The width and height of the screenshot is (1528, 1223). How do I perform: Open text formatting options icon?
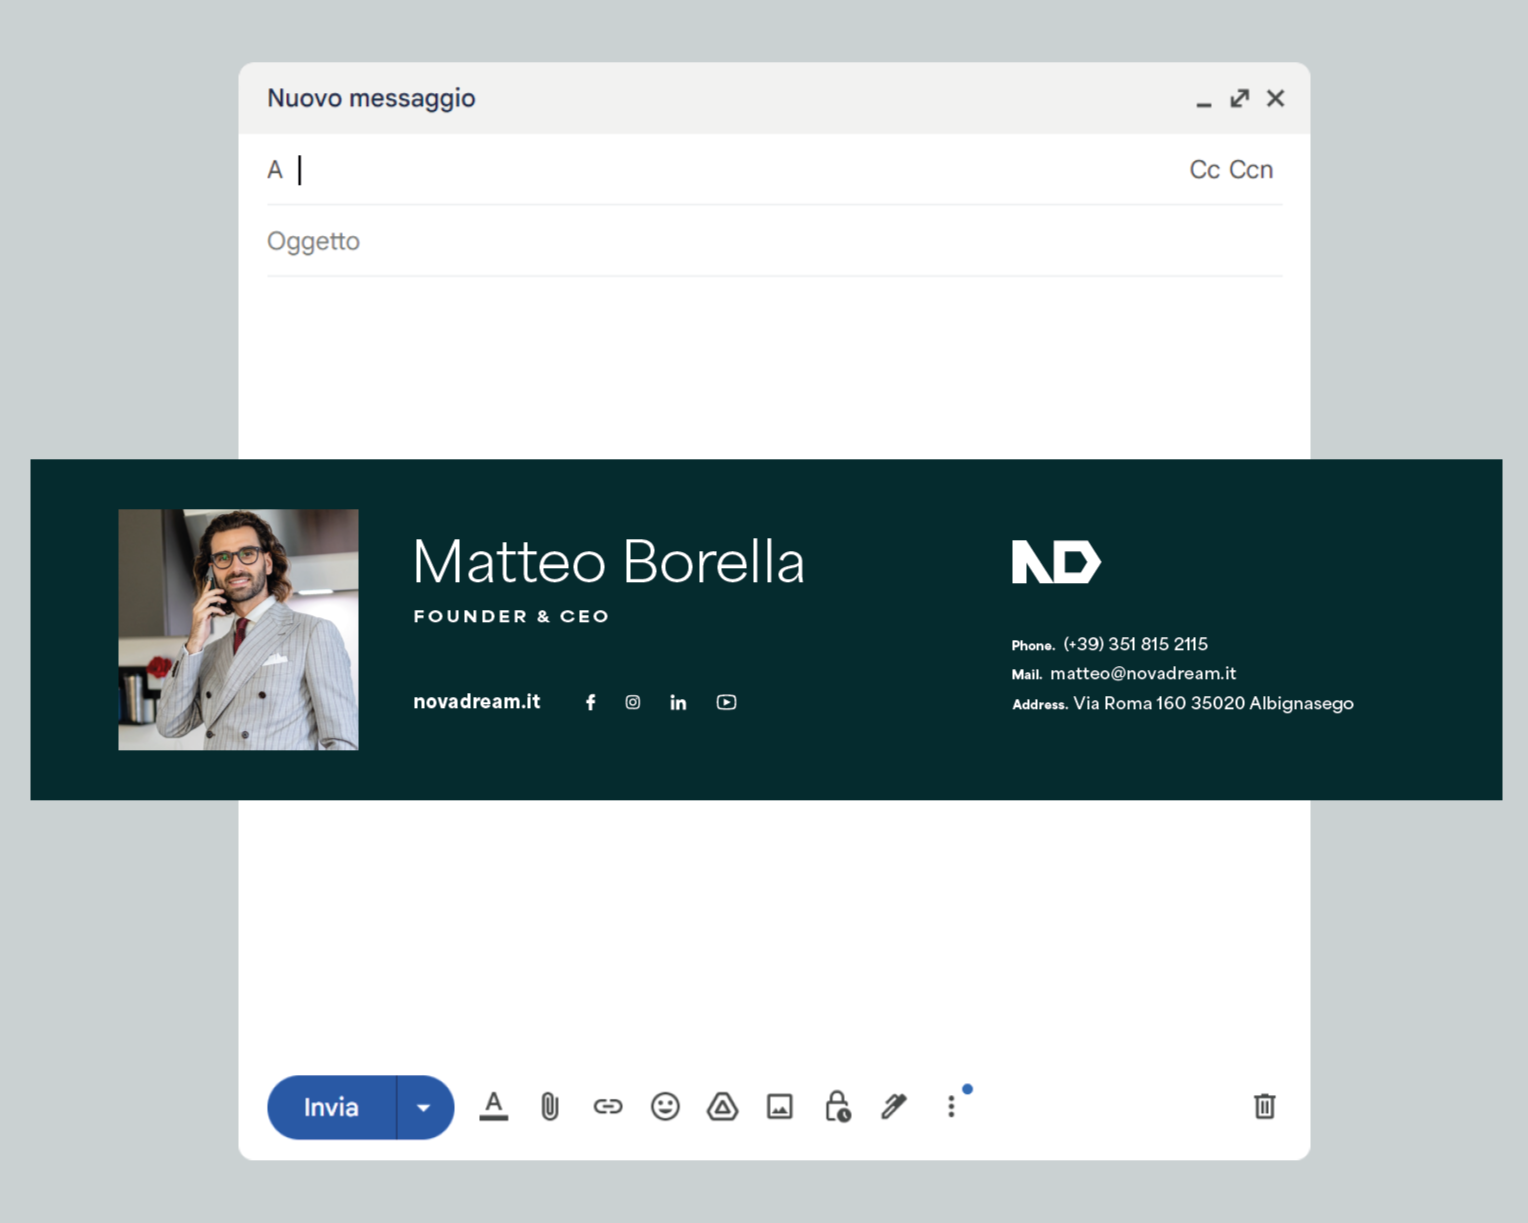pos(493,1106)
